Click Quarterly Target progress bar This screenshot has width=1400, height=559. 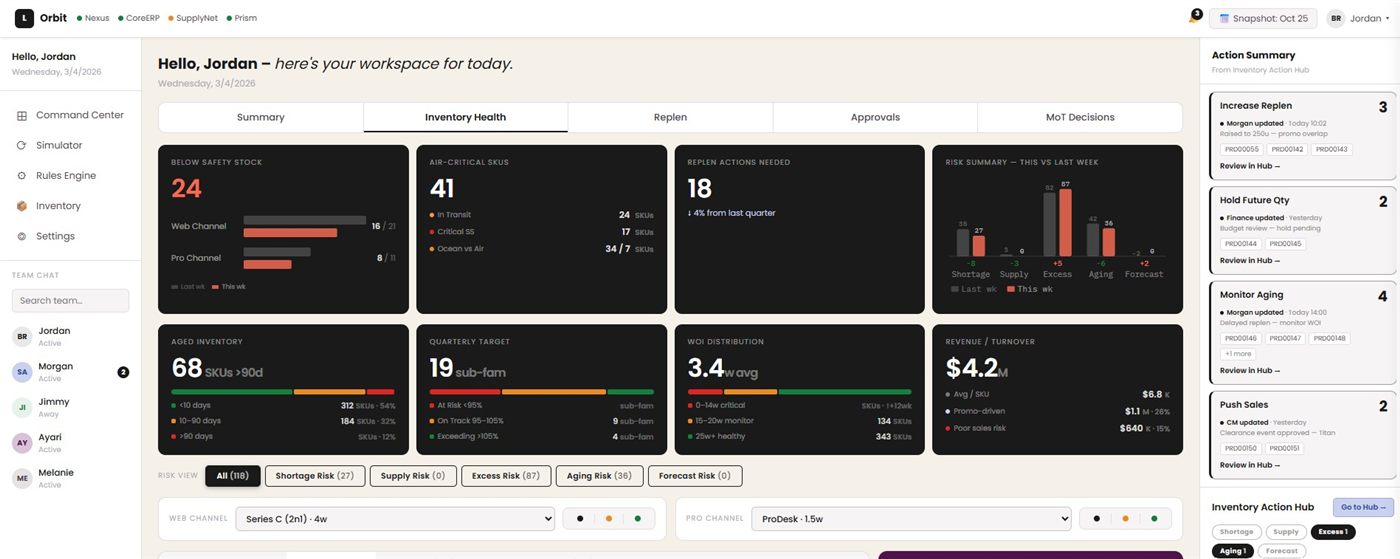pyautogui.click(x=541, y=392)
